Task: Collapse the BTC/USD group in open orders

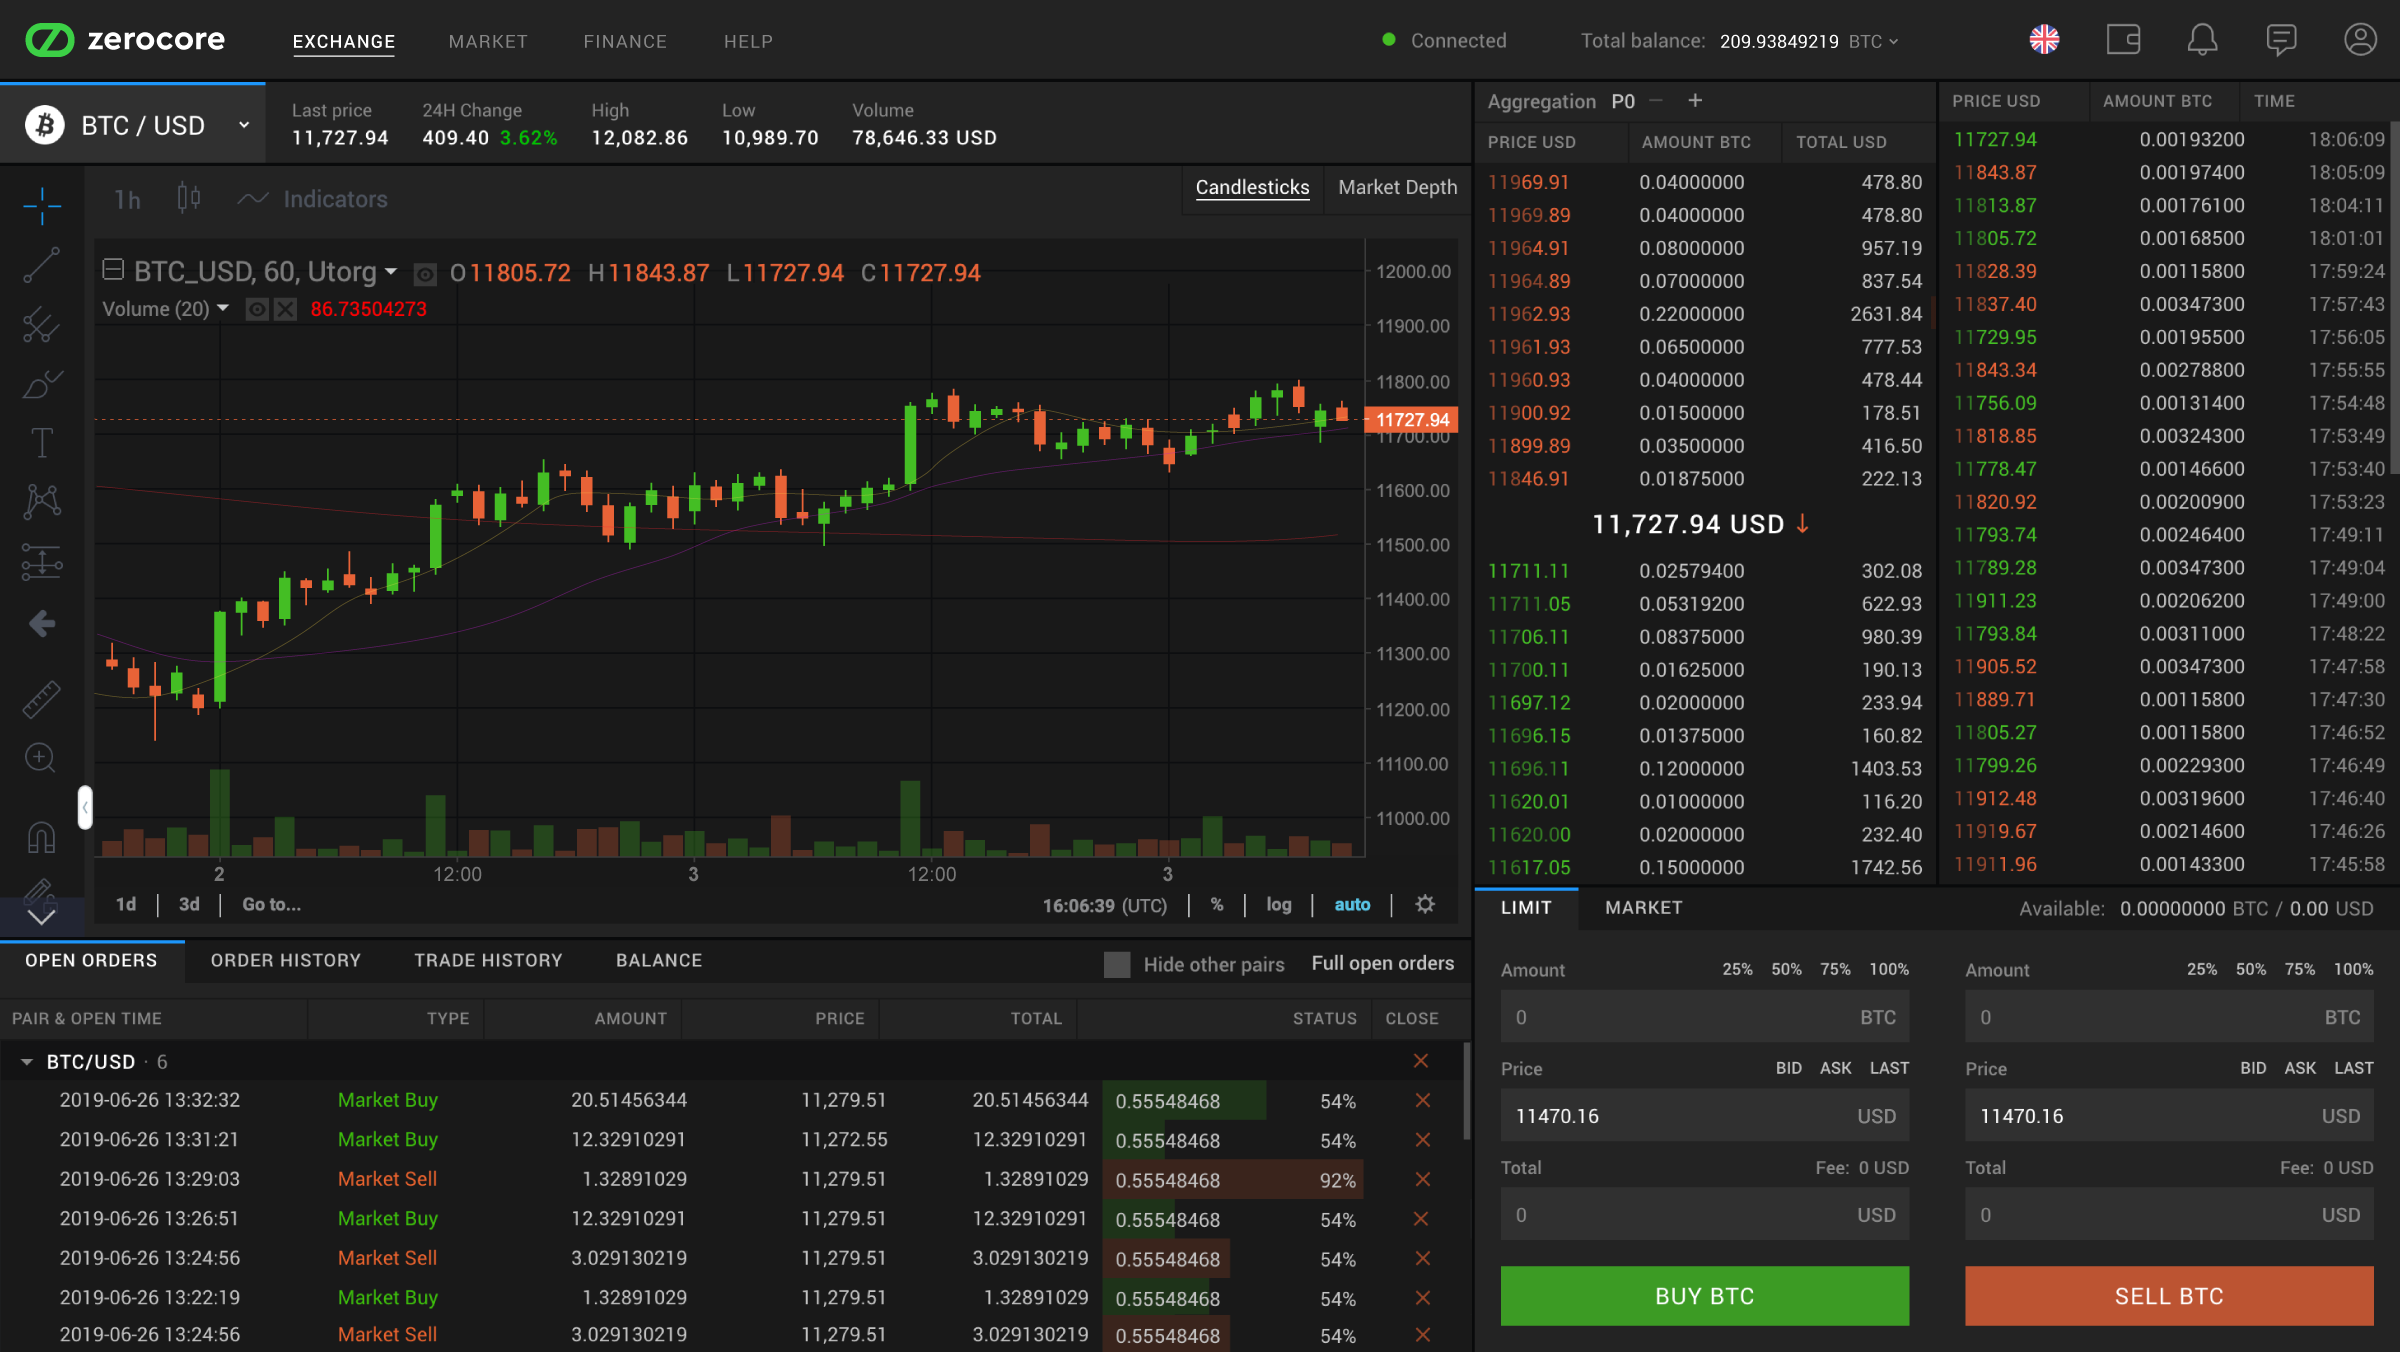Action: [27, 1061]
